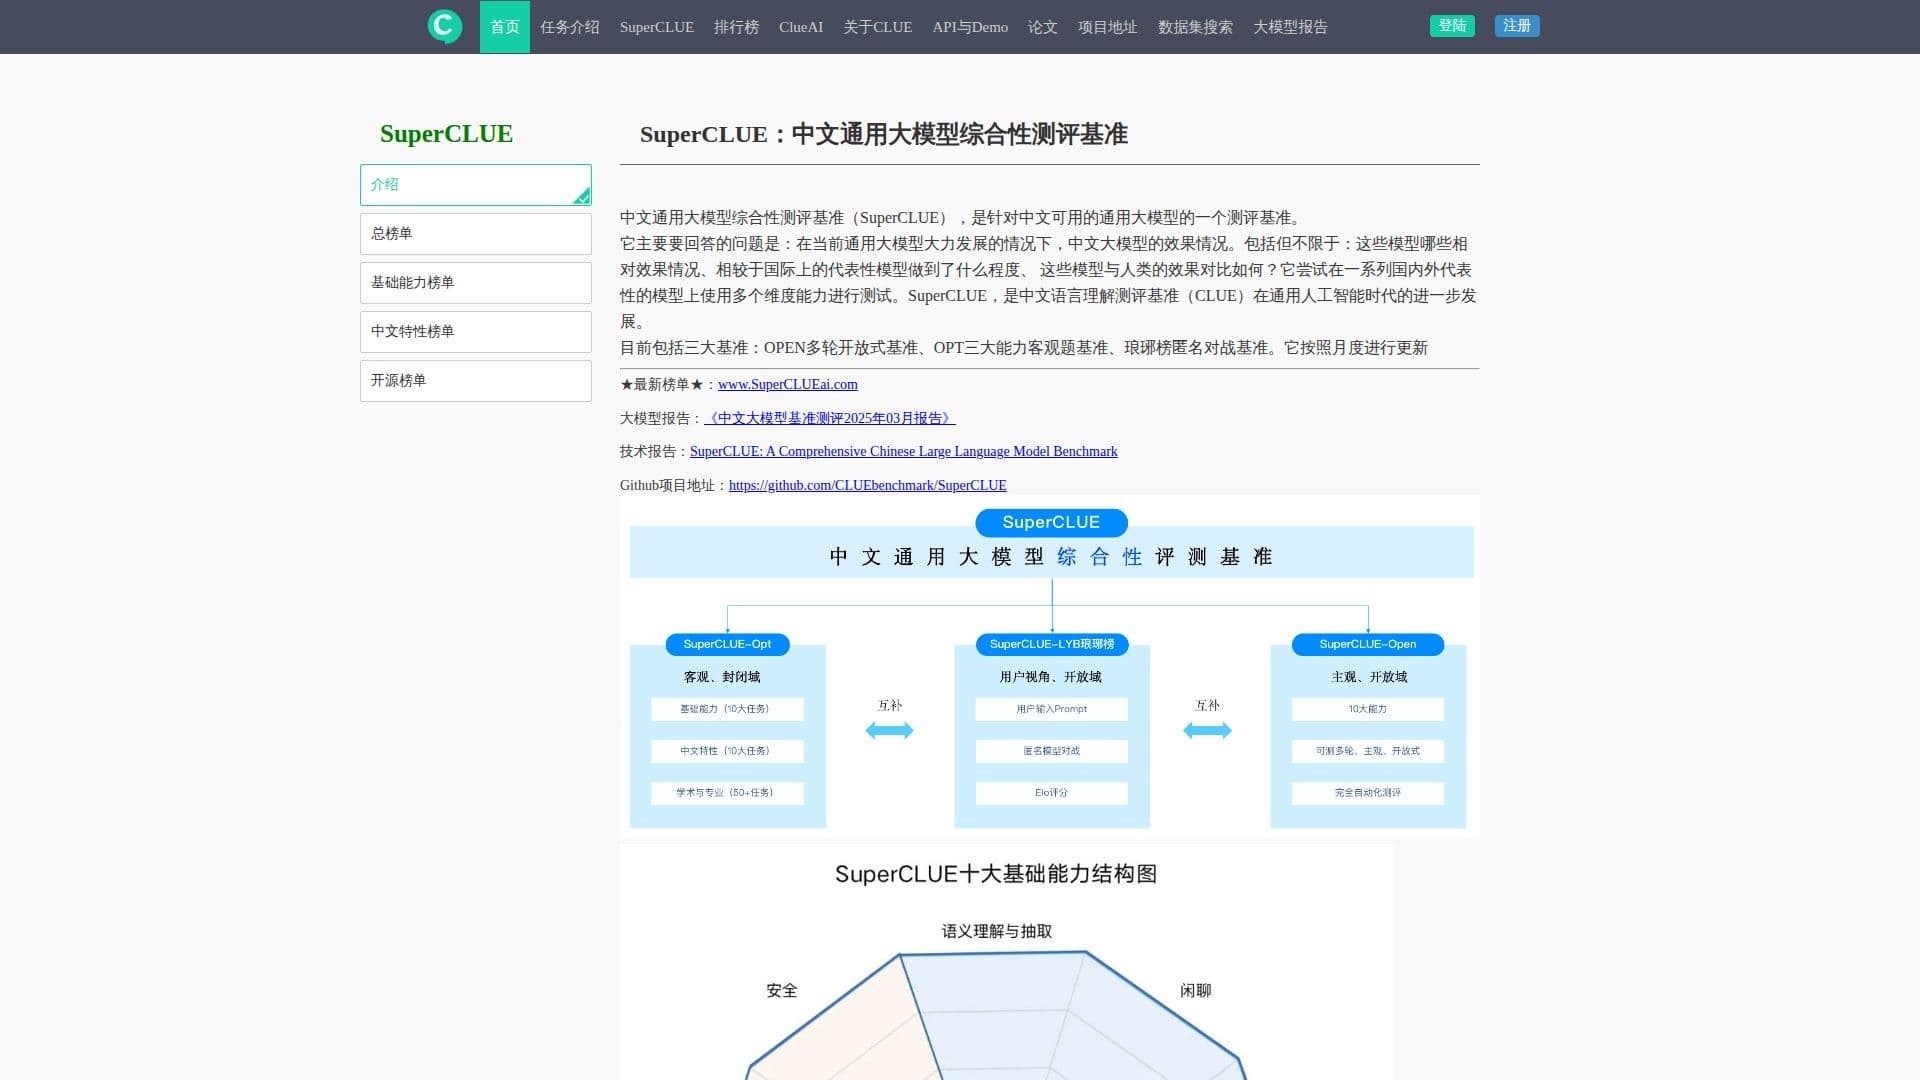Open 数据集搜索 in the navbar
This screenshot has width=1920, height=1080.
[1195, 27]
